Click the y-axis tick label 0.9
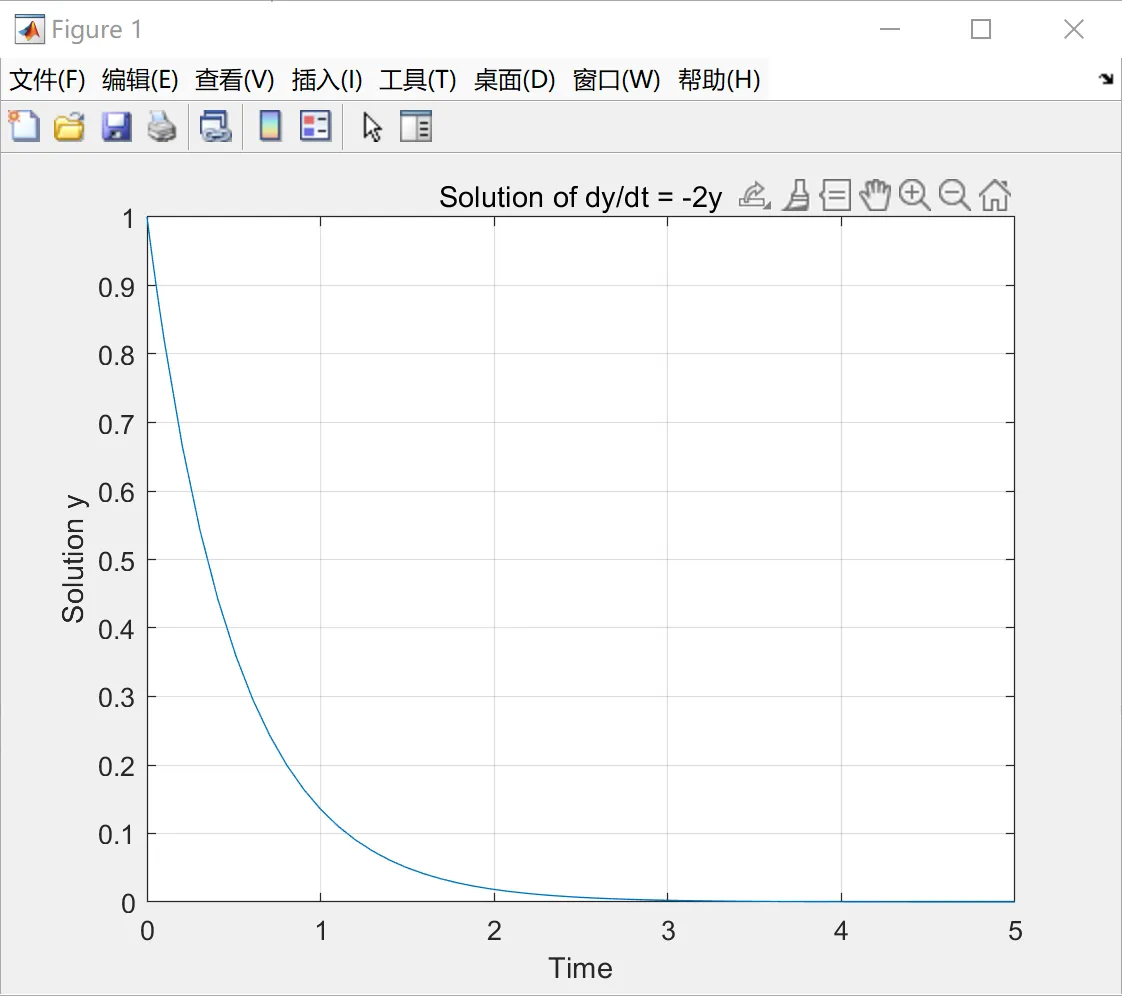 116,288
